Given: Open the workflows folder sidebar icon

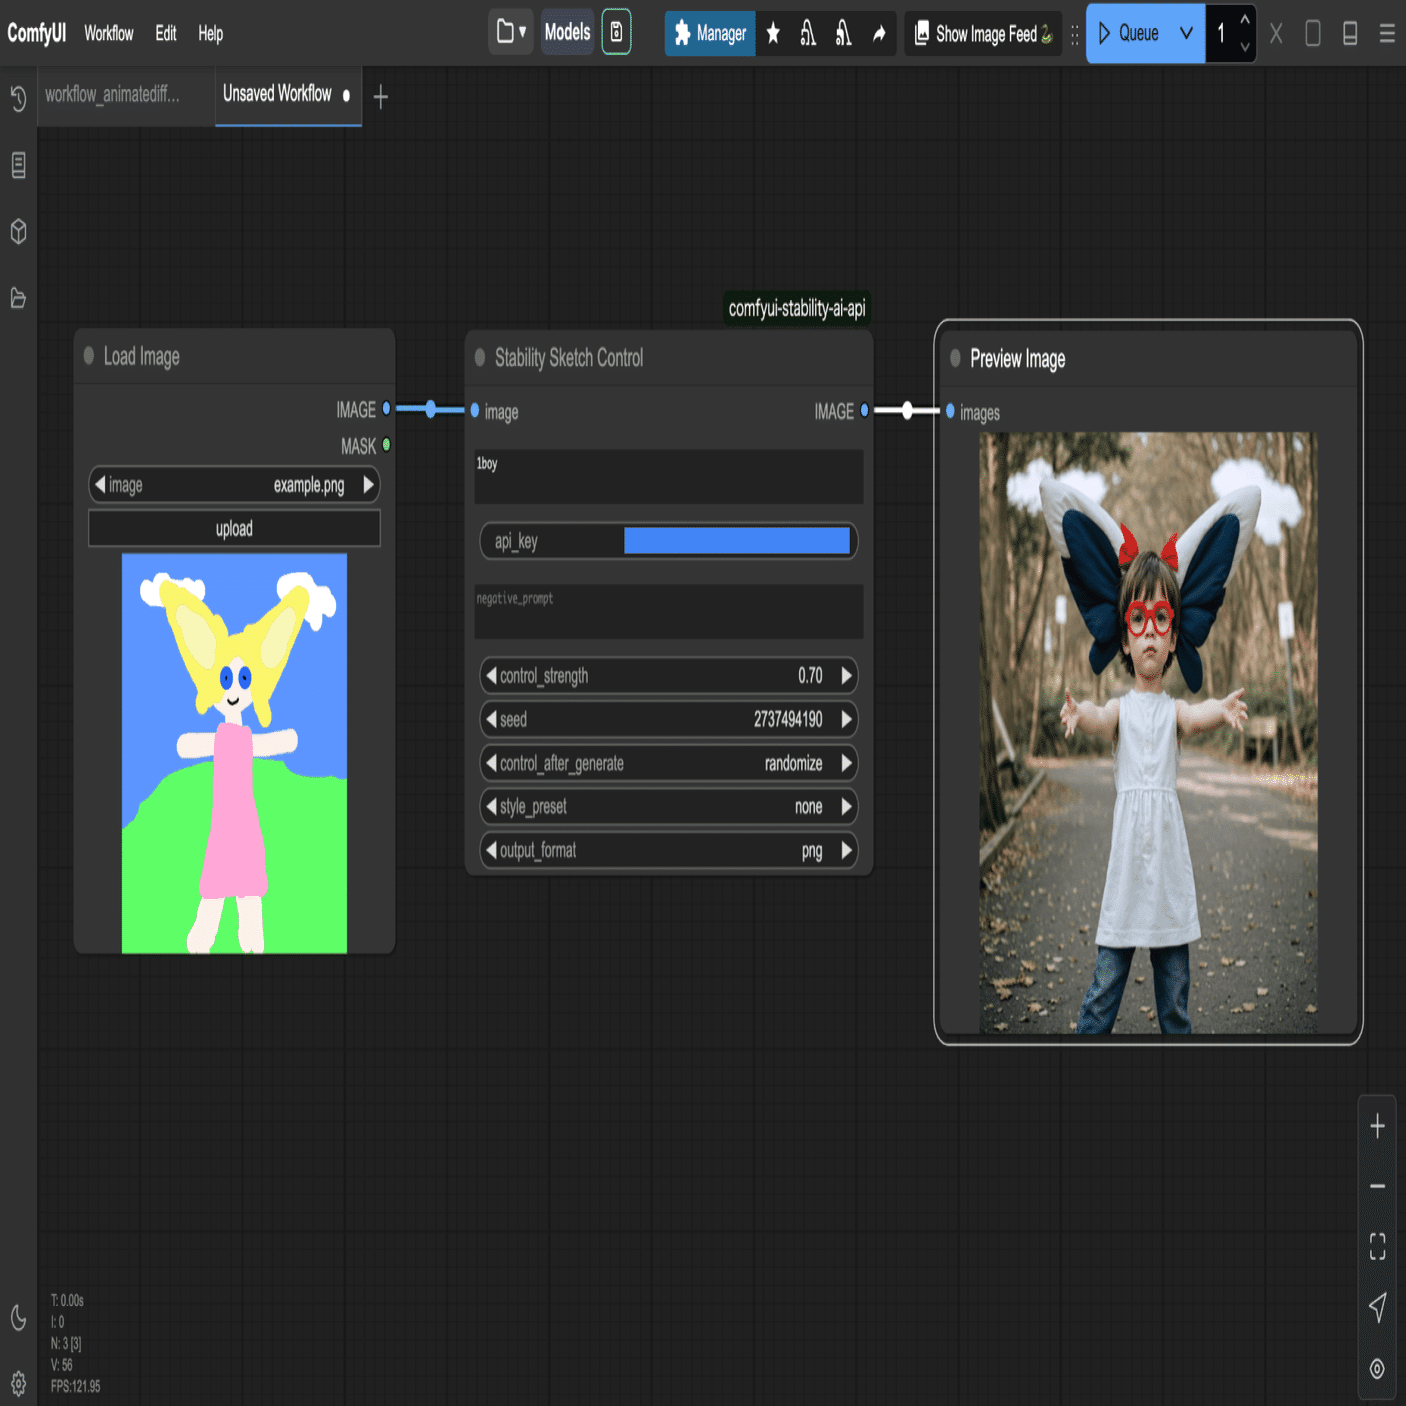Looking at the screenshot, I should [18, 298].
